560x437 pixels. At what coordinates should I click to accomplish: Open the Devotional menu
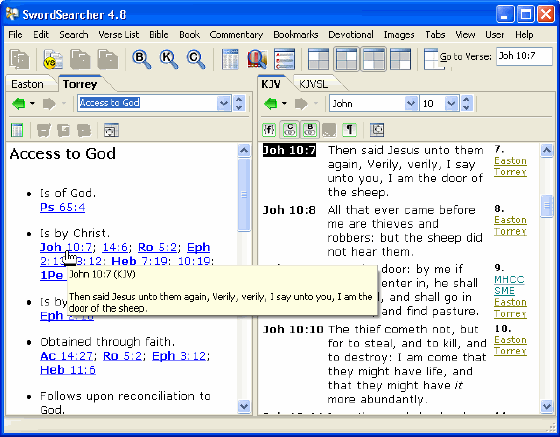coord(351,35)
